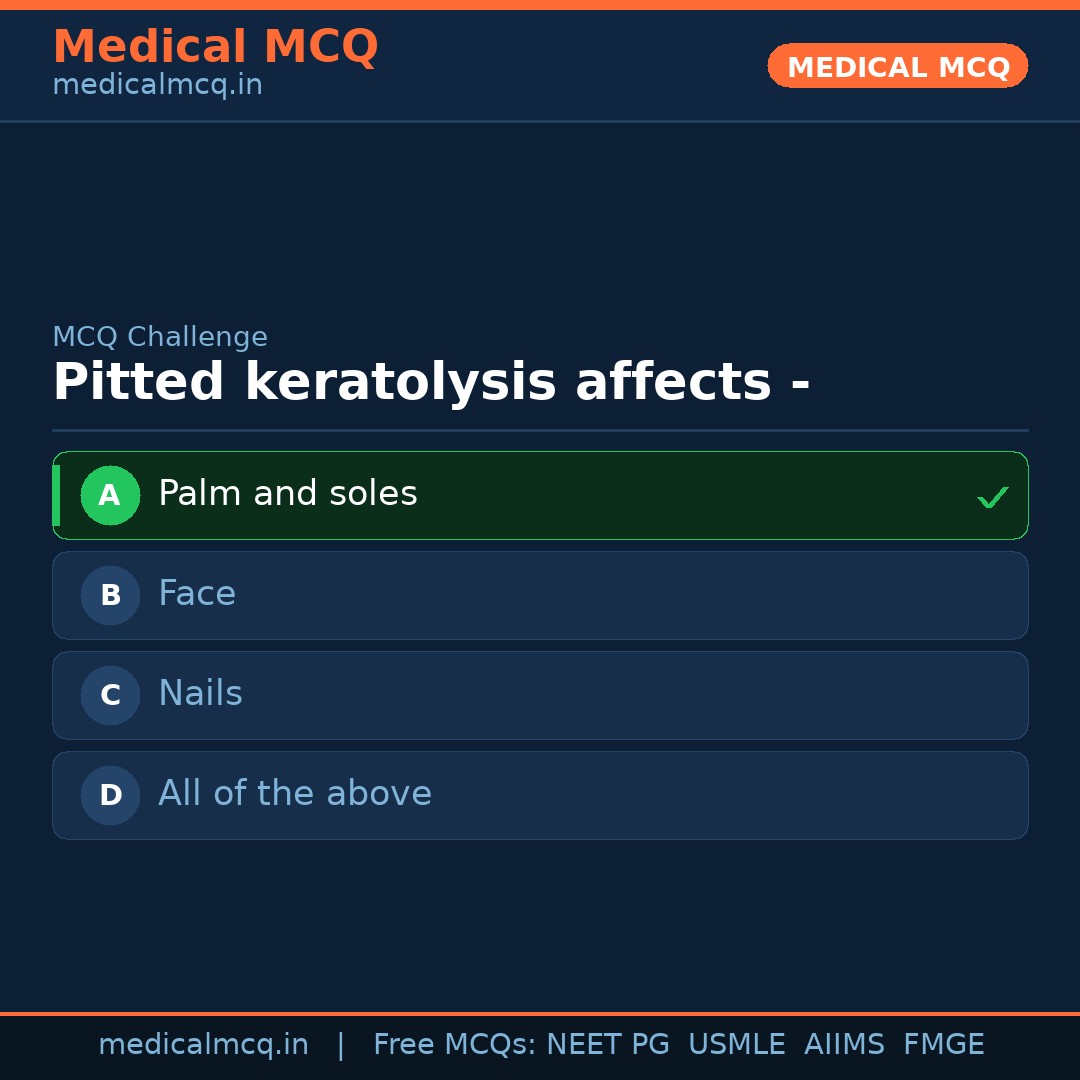The width and height of the screenshot is (1080, 1080).
Task: Click 'FMGE' in the footer
Action: click(943, 1045)
